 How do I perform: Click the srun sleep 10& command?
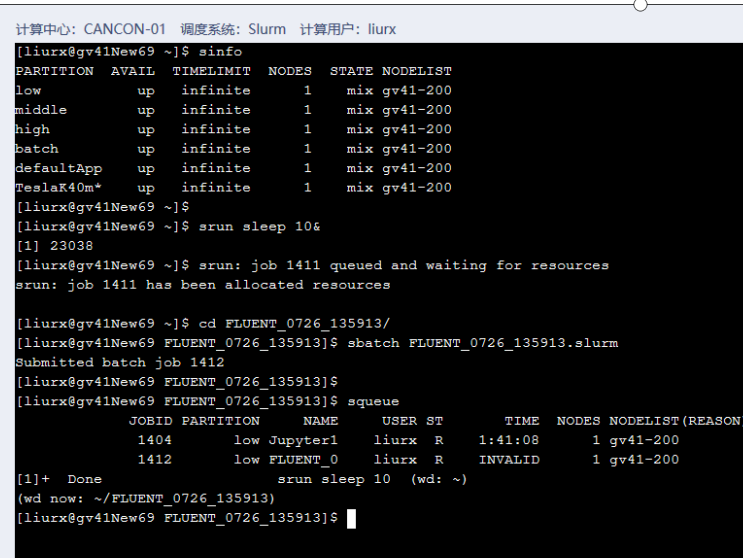260,226
